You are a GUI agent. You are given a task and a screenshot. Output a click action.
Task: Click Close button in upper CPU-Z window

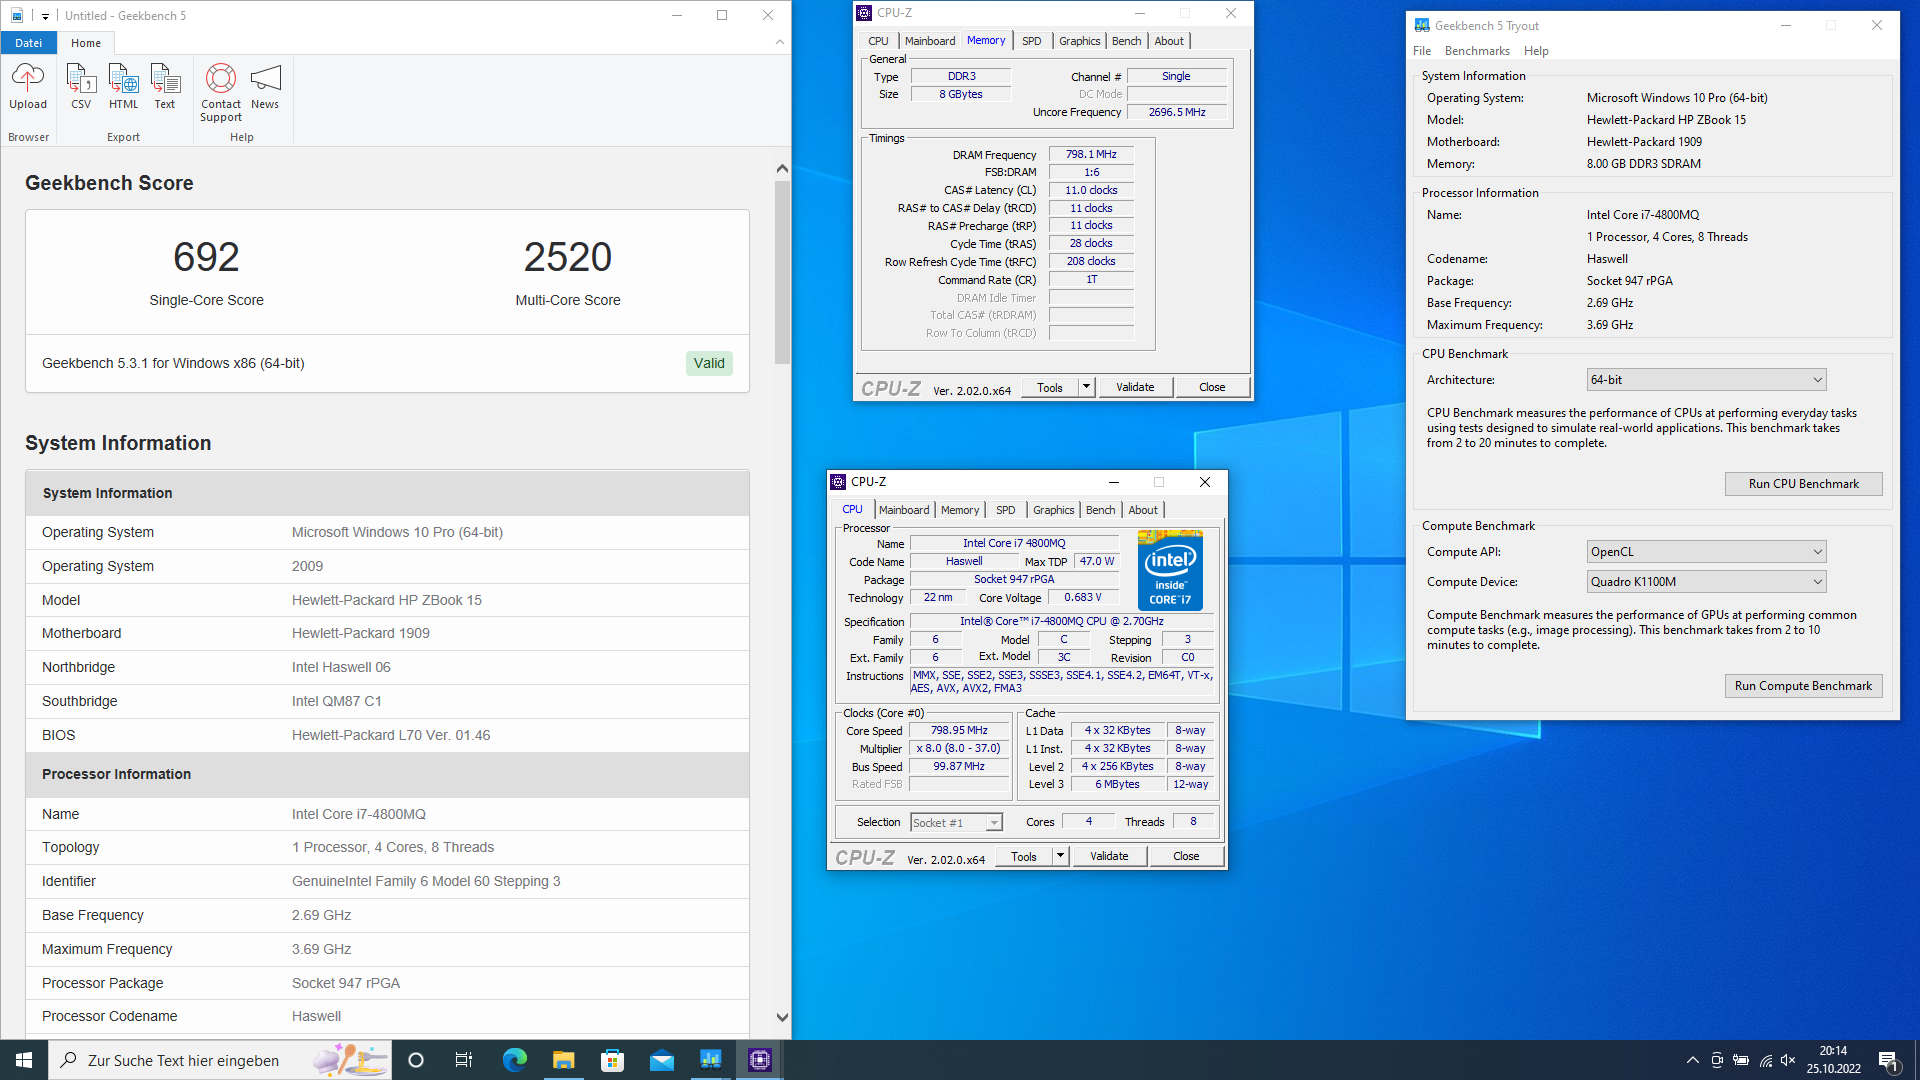tap(1212, 387)
